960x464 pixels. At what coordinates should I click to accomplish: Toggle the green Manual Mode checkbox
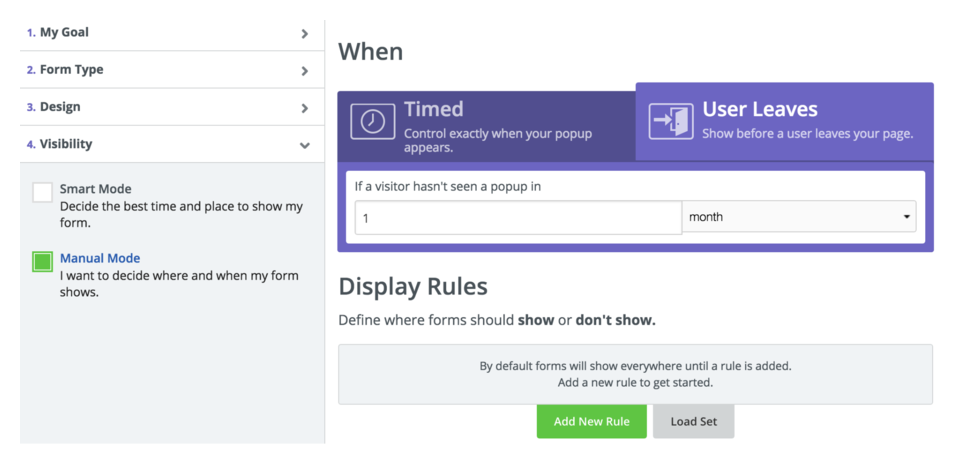pyautogui.click(x=42, y=262)
